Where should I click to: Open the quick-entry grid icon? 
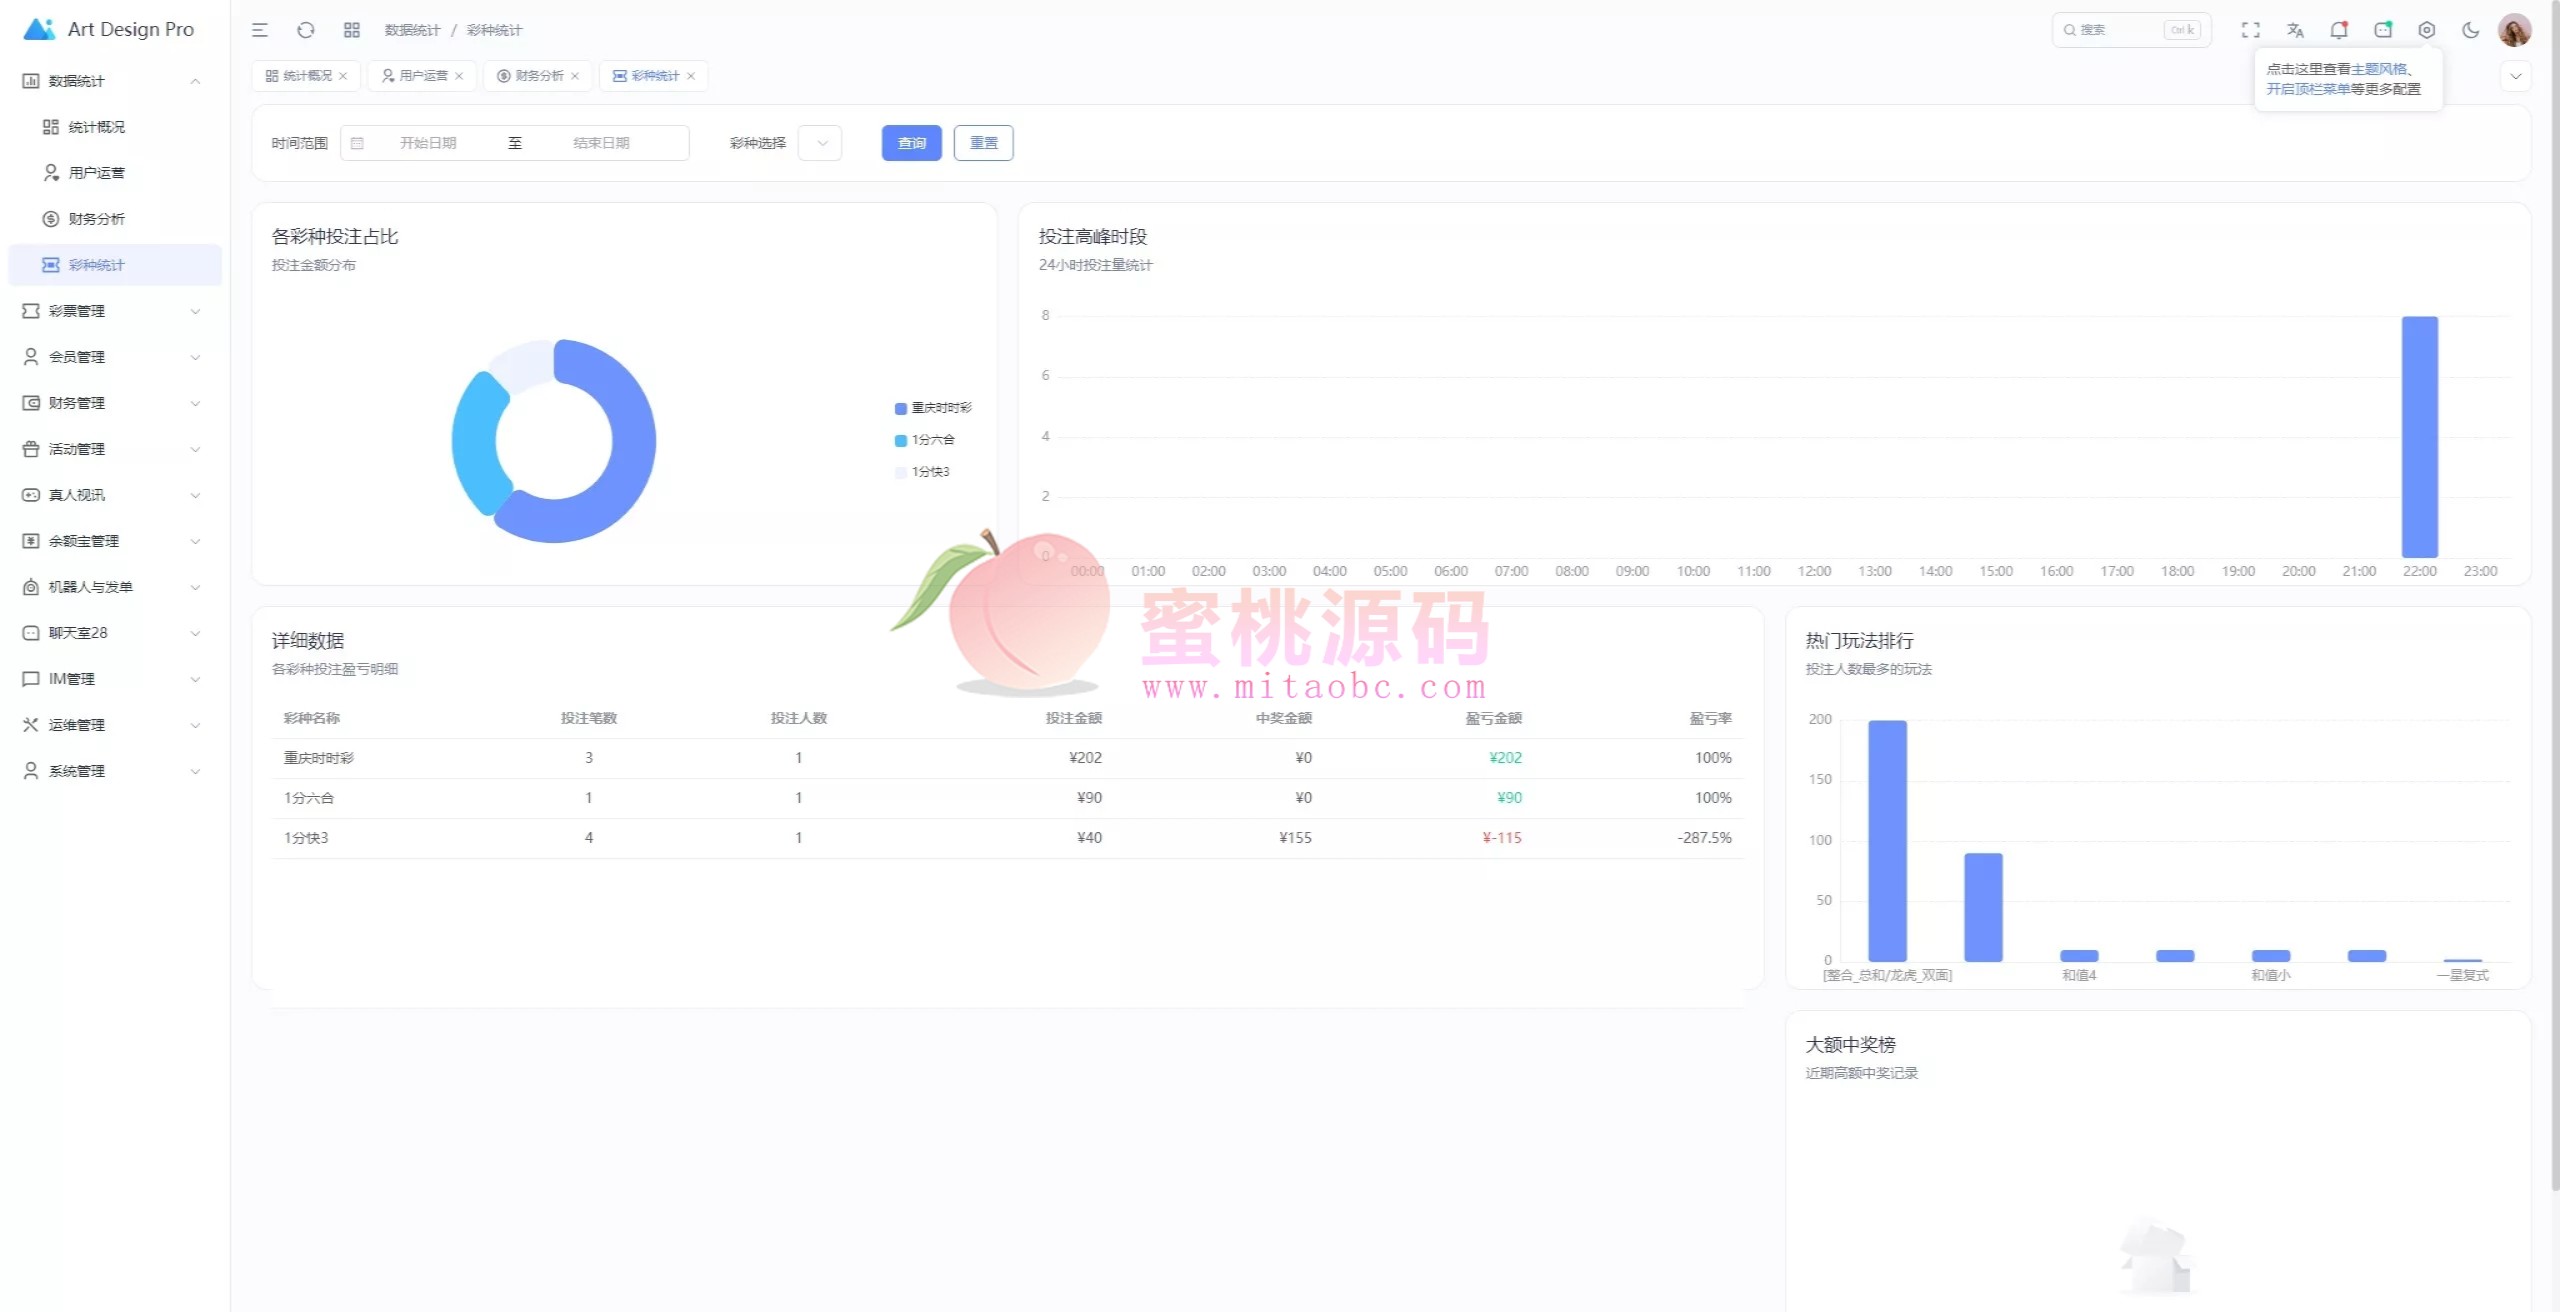coord(351,30)
